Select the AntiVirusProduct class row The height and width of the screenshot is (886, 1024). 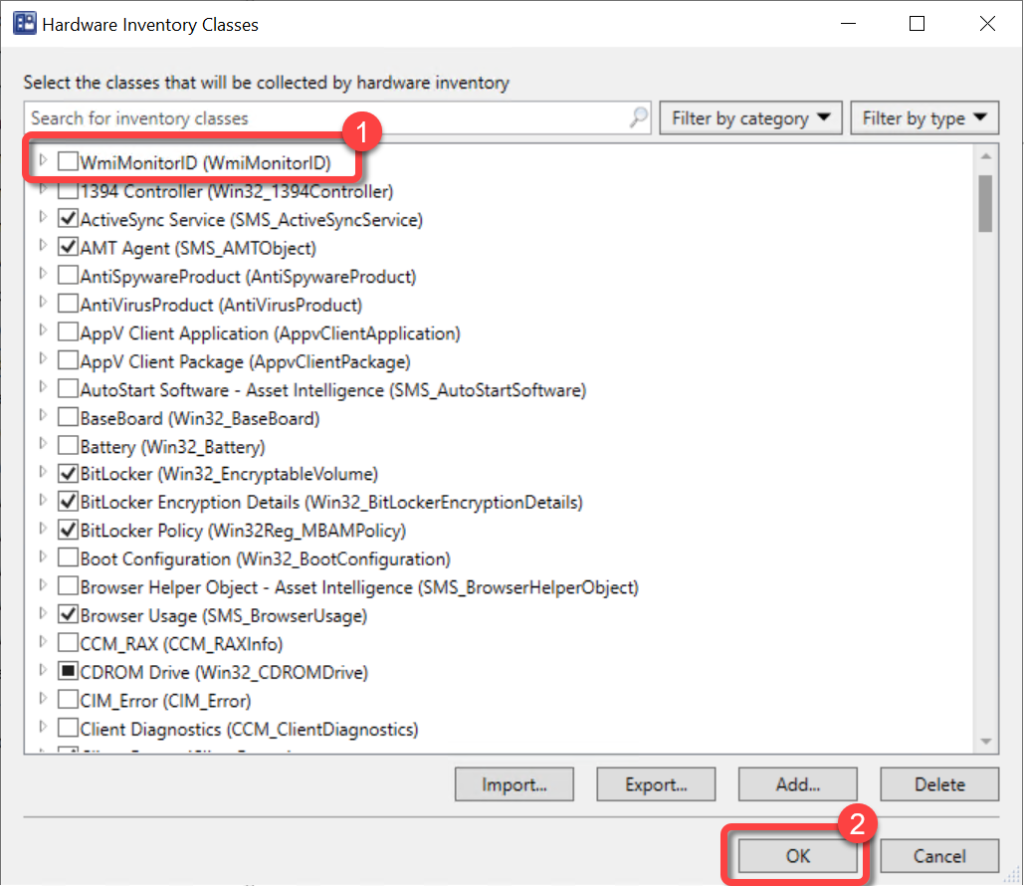[220, 304]
